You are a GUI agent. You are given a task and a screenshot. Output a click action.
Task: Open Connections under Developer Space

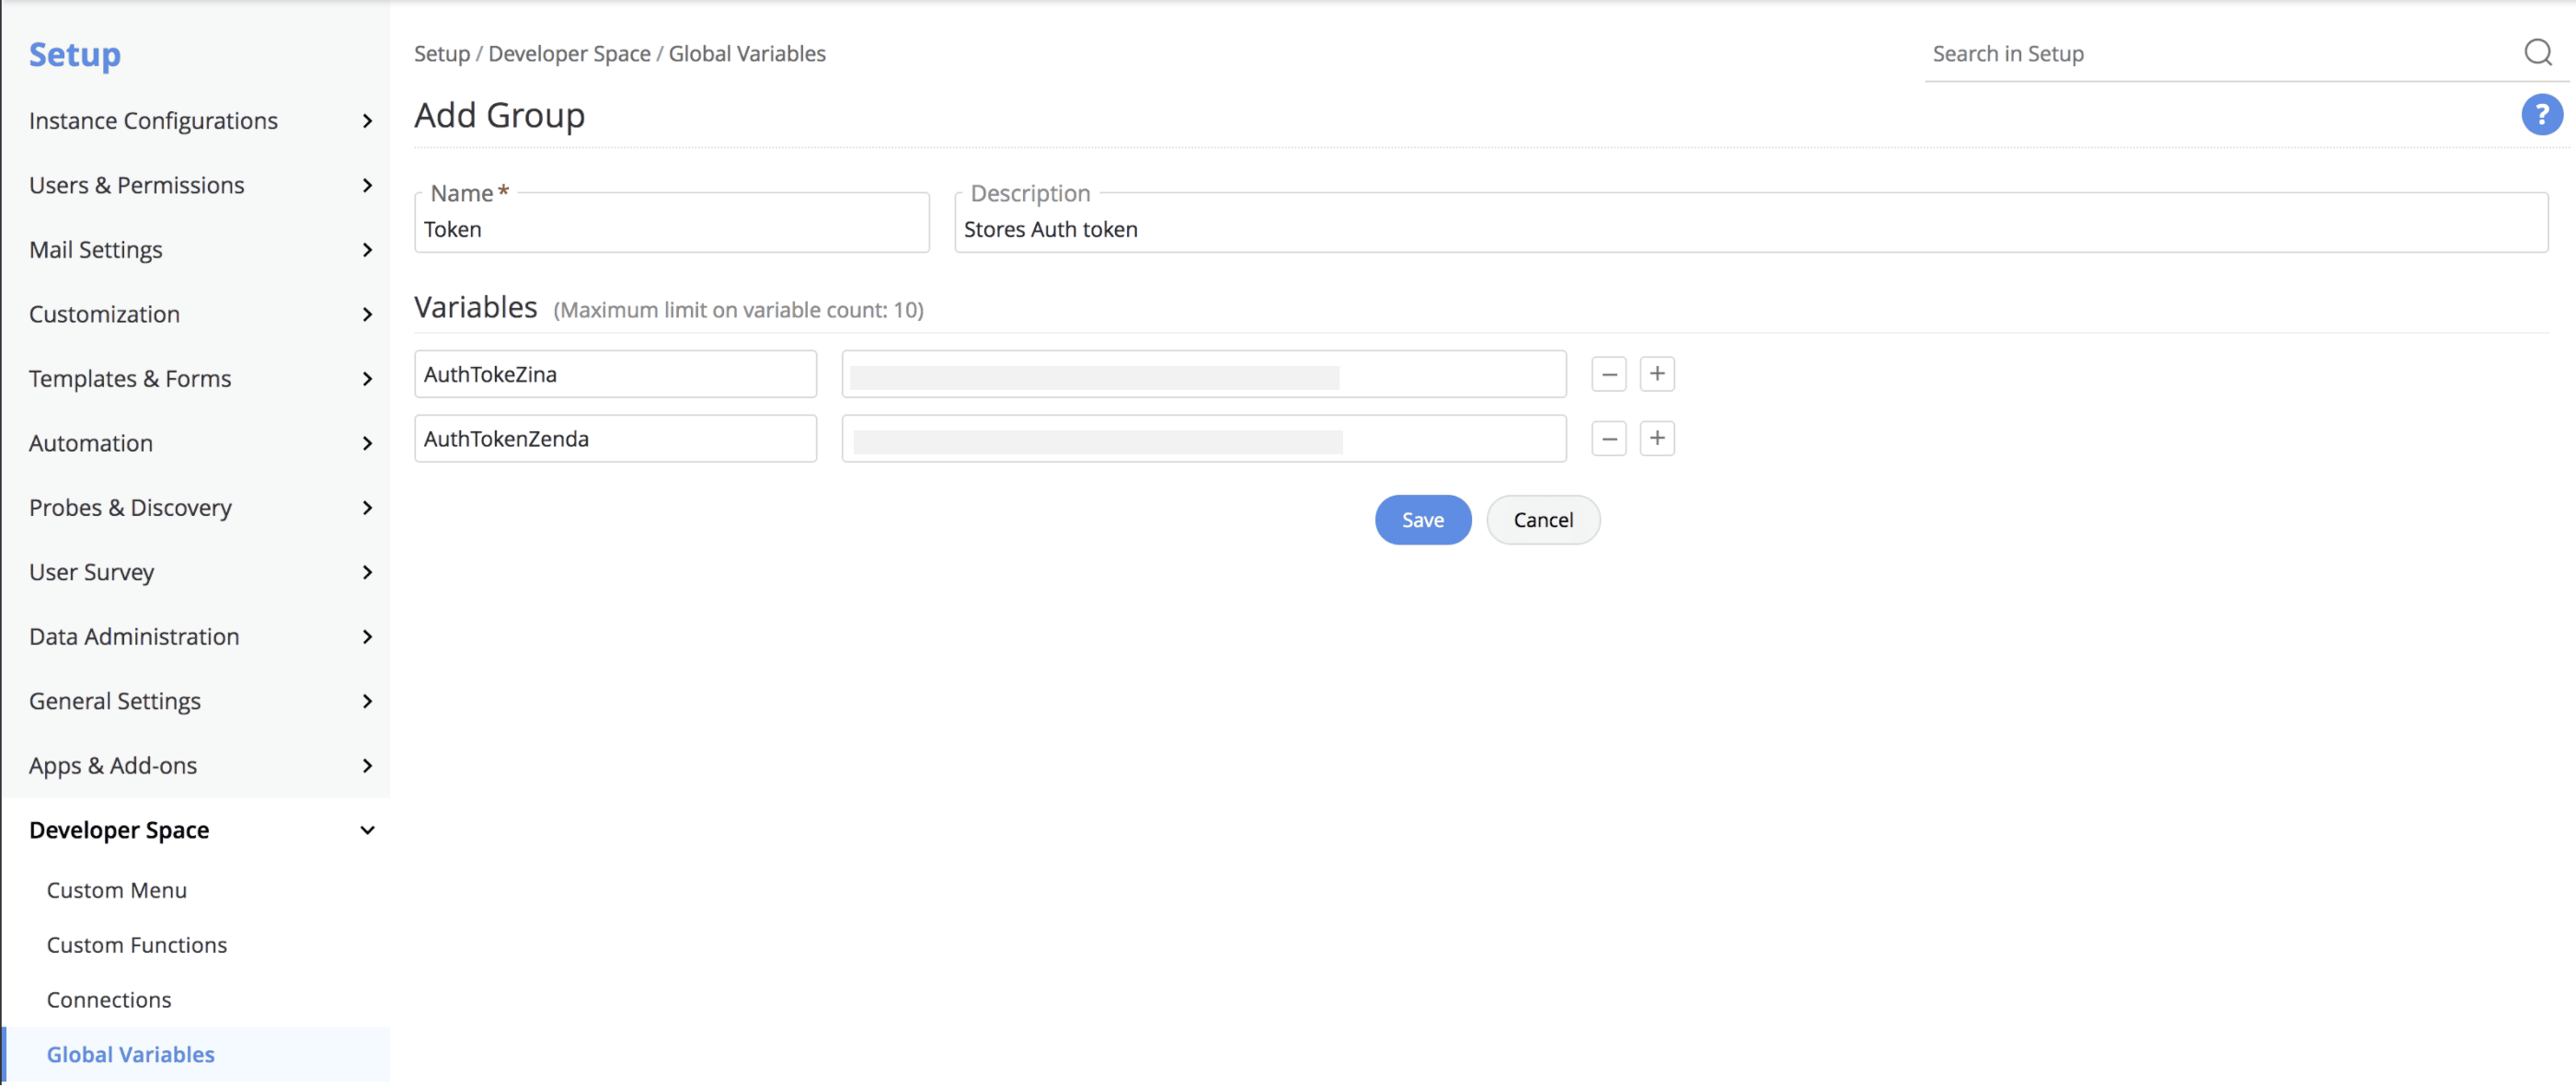point(109,1000)
